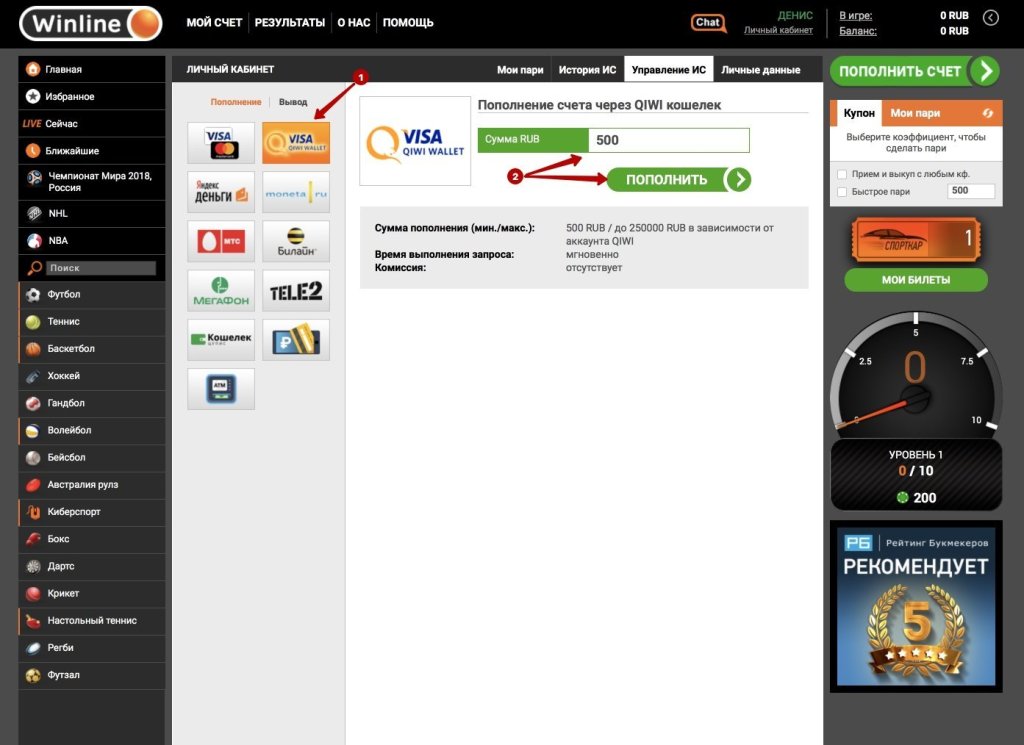Open Главная in the sidebar
The height and width of the screenshot is (745, 1024).
(91, 69)
